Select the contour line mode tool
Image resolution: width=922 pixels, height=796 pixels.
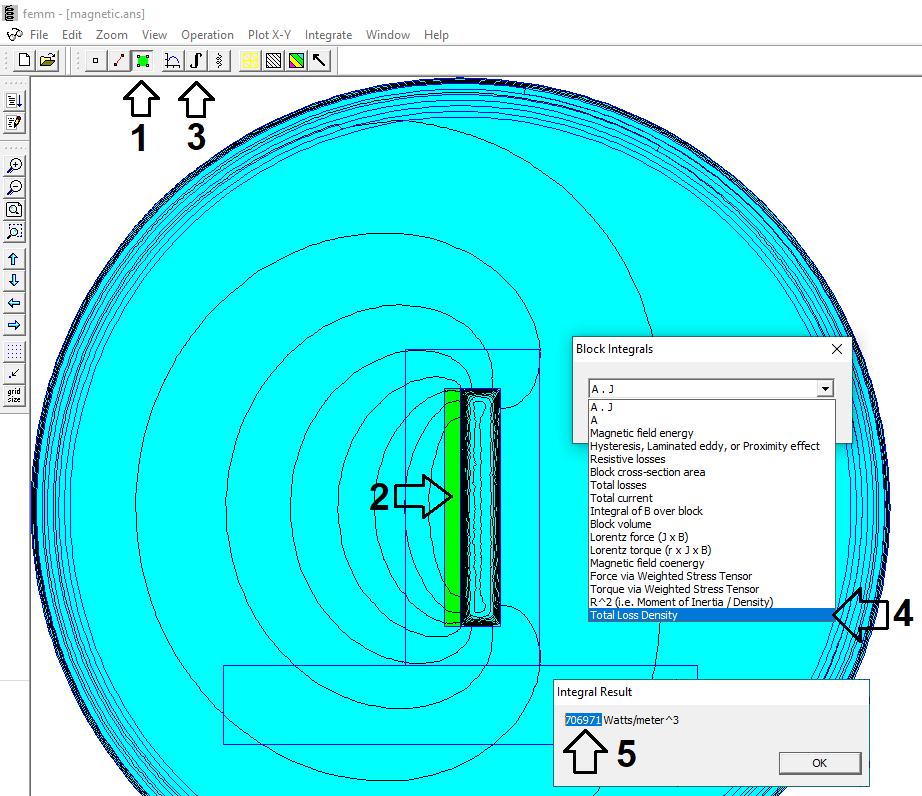pyautogui.click(x=119, y=61)
